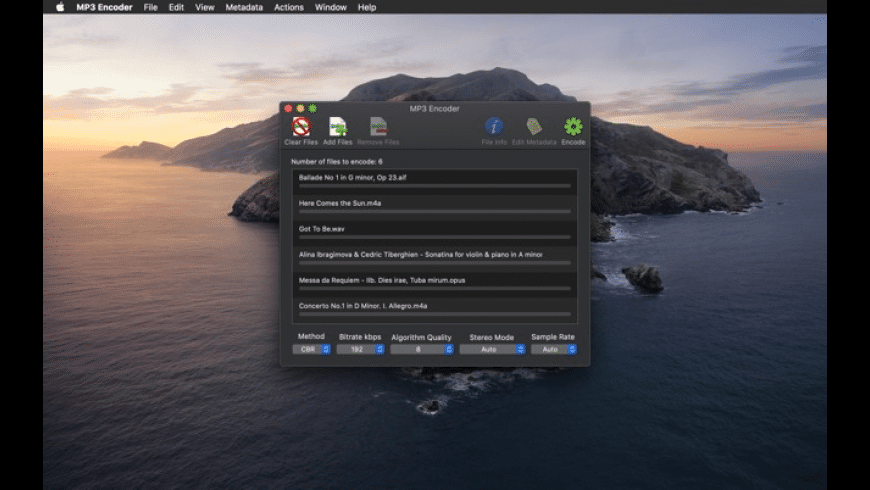Click the Remove Files toolbar icon
870x490 pixels.
(378, 127)
